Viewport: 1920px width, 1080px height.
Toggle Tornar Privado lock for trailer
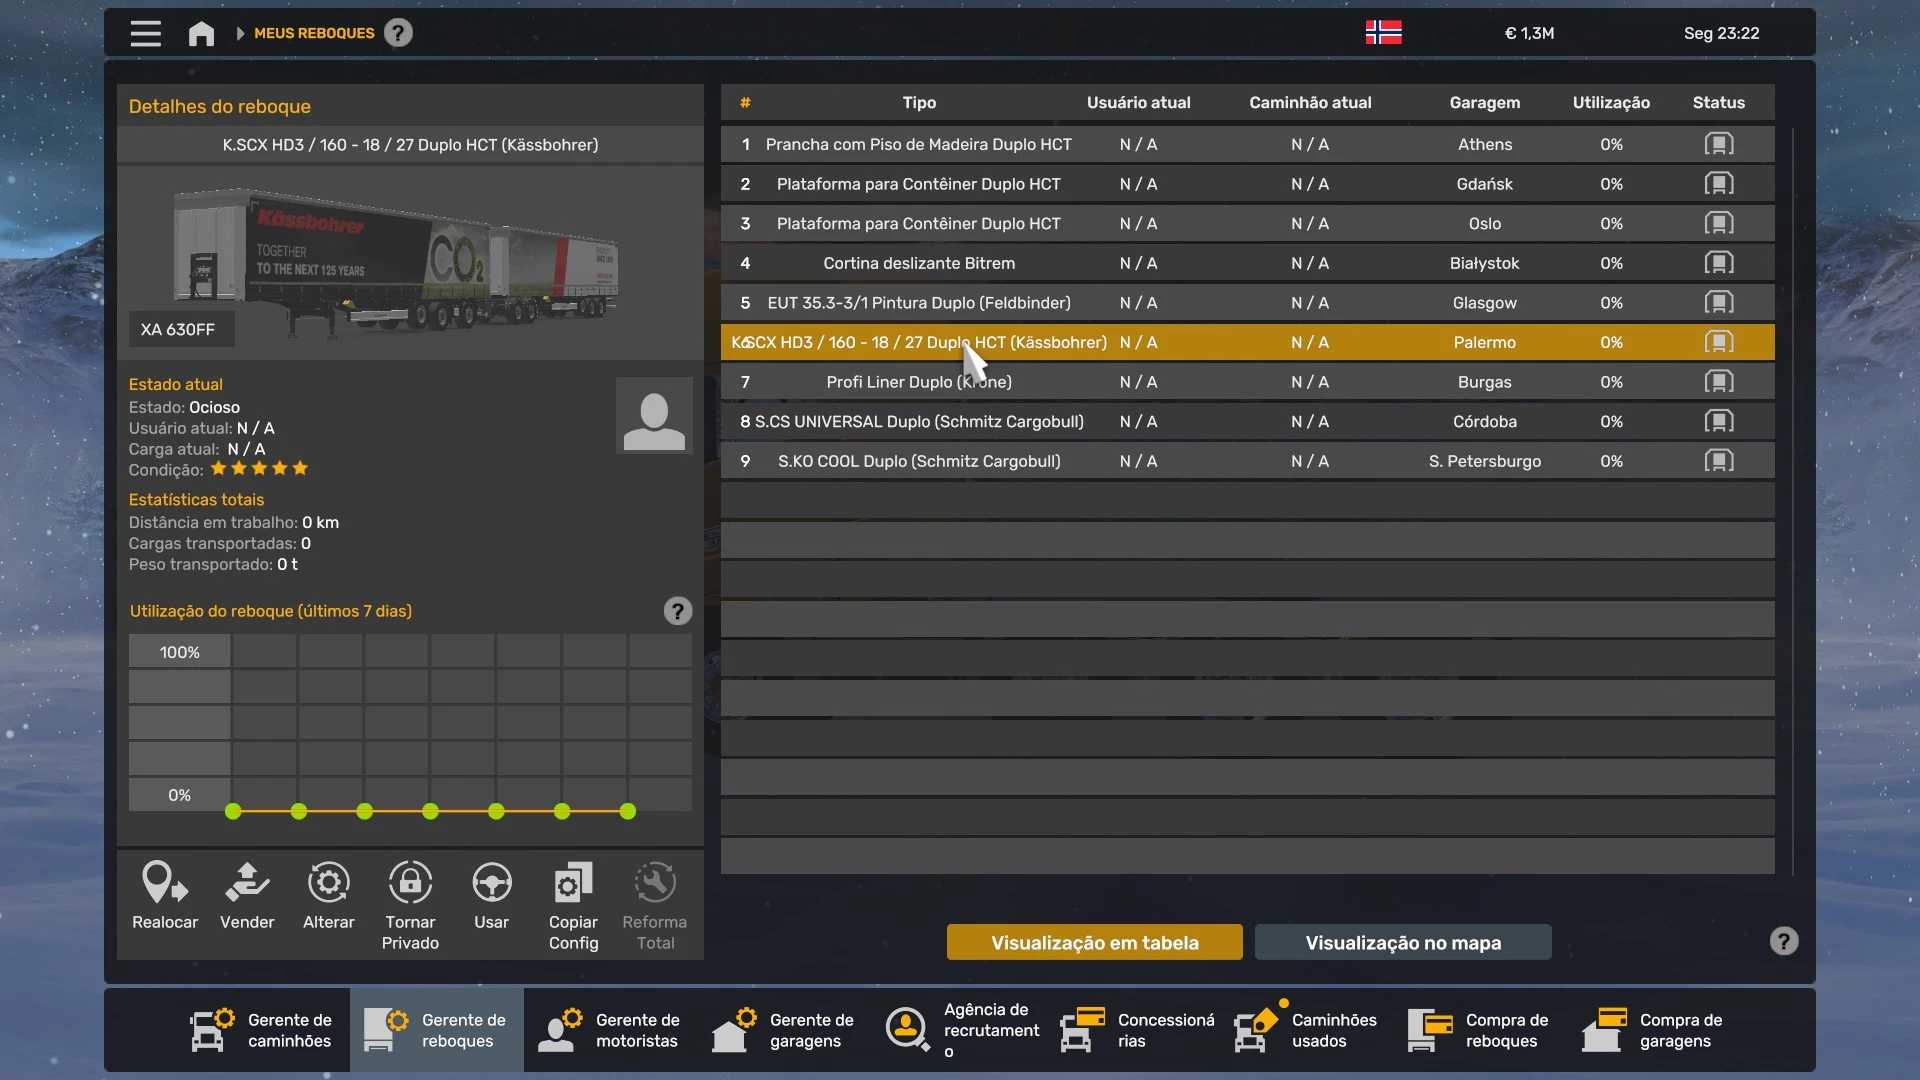click(410, 884)
